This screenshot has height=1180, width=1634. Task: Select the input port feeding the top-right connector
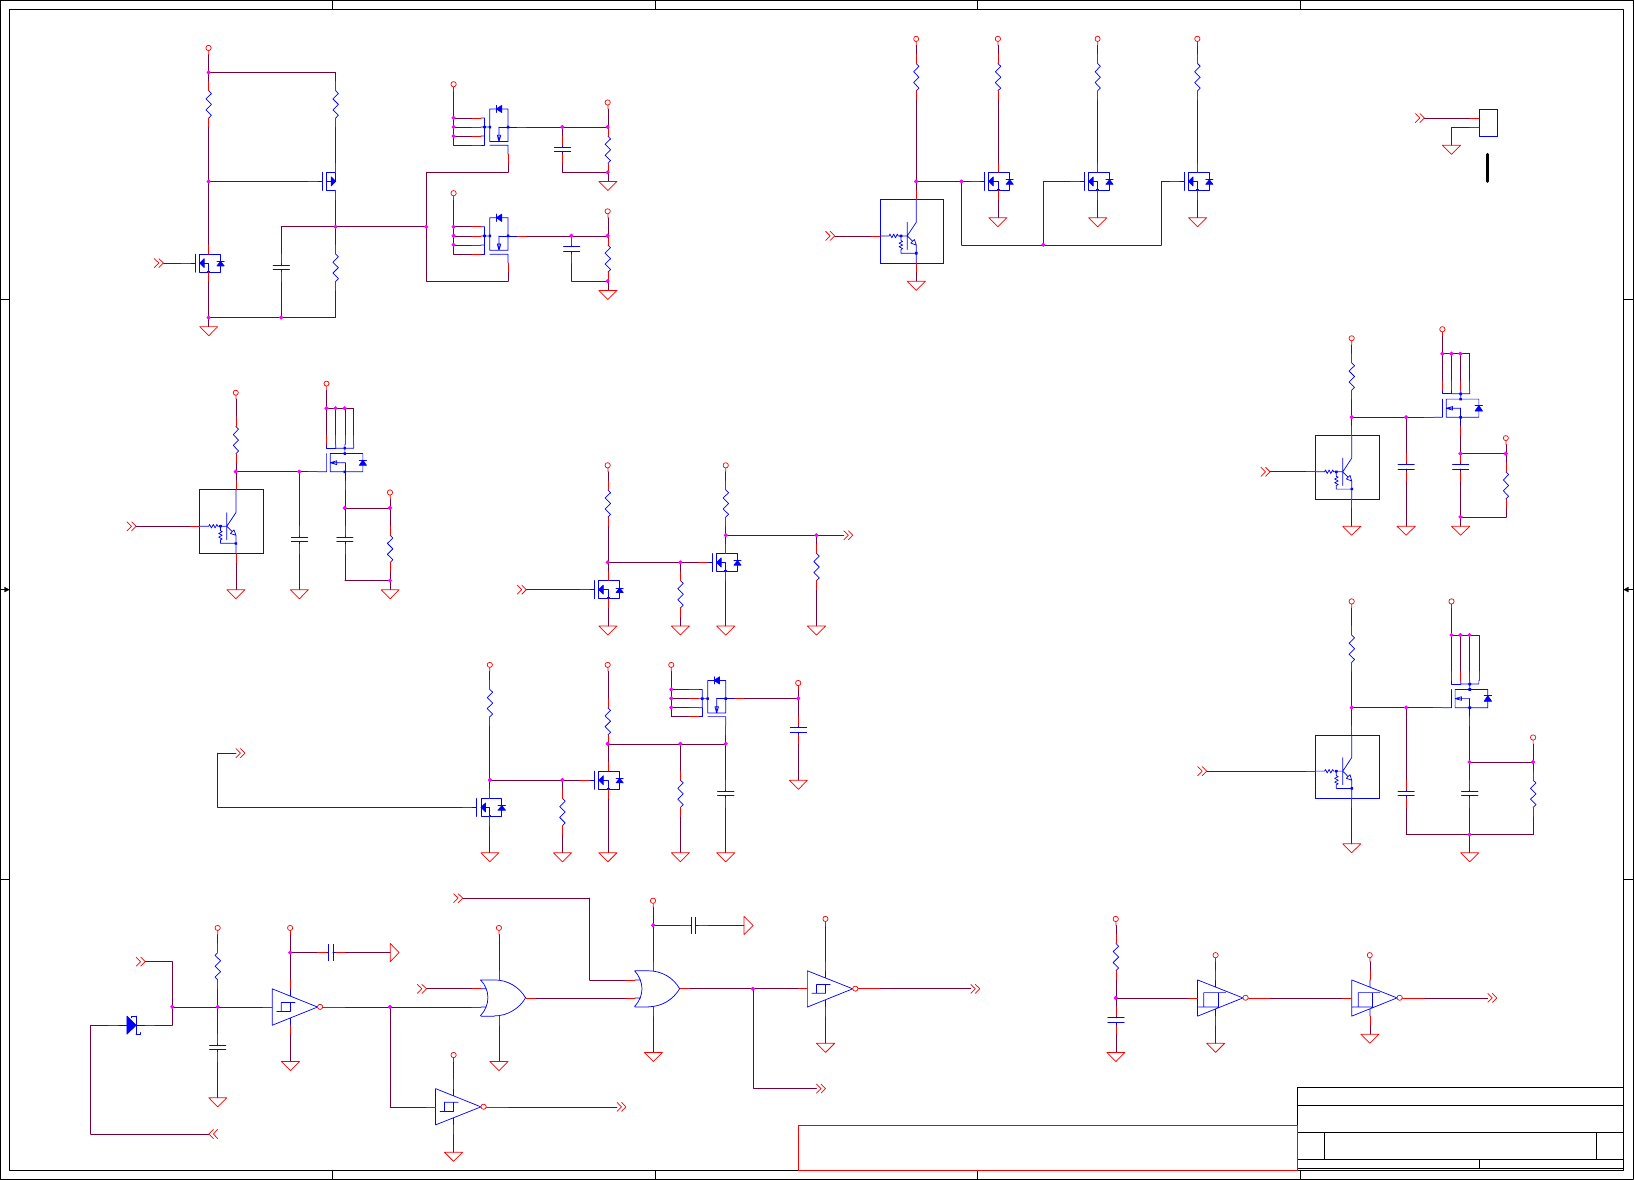tap(1420, 118)
